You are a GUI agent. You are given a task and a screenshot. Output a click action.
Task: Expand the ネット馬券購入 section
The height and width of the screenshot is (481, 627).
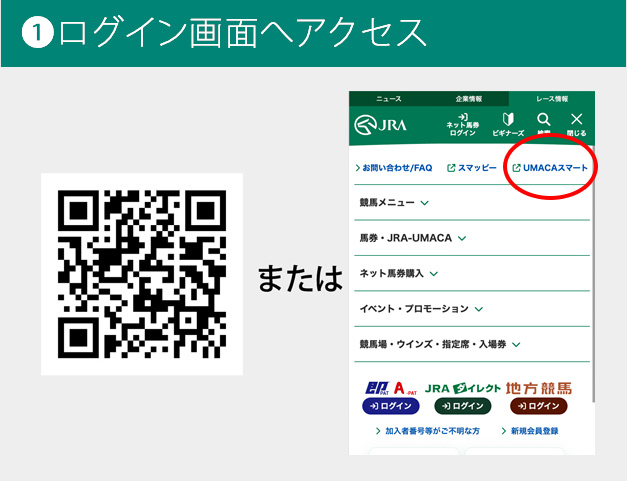click(399, 273)
